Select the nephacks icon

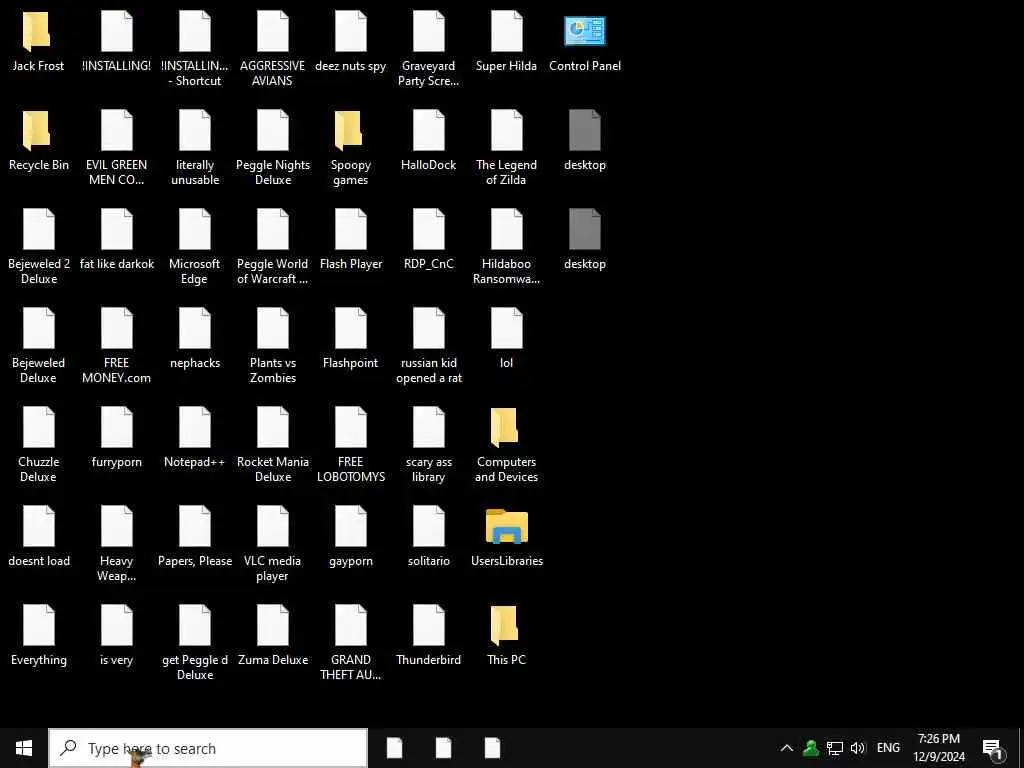pos(195,328)
